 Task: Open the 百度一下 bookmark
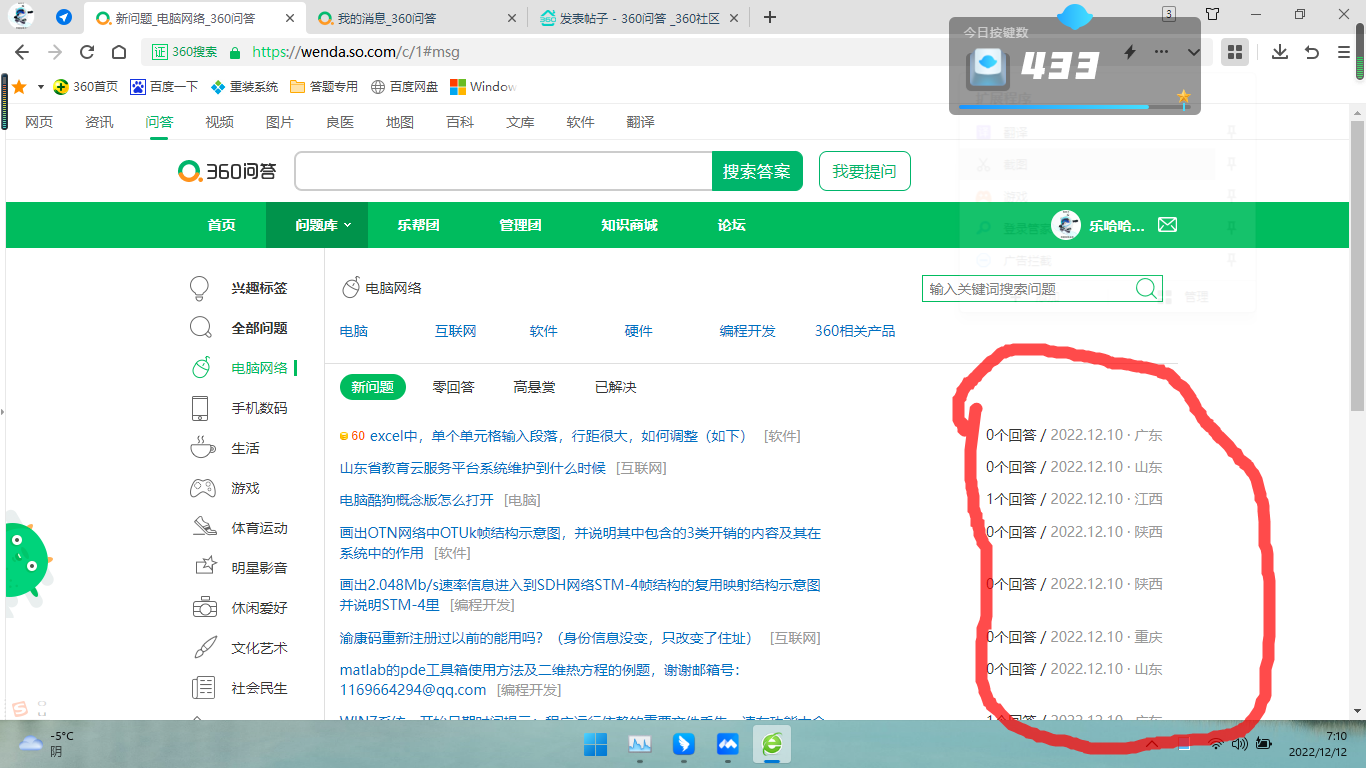click(x=164, y=87)
